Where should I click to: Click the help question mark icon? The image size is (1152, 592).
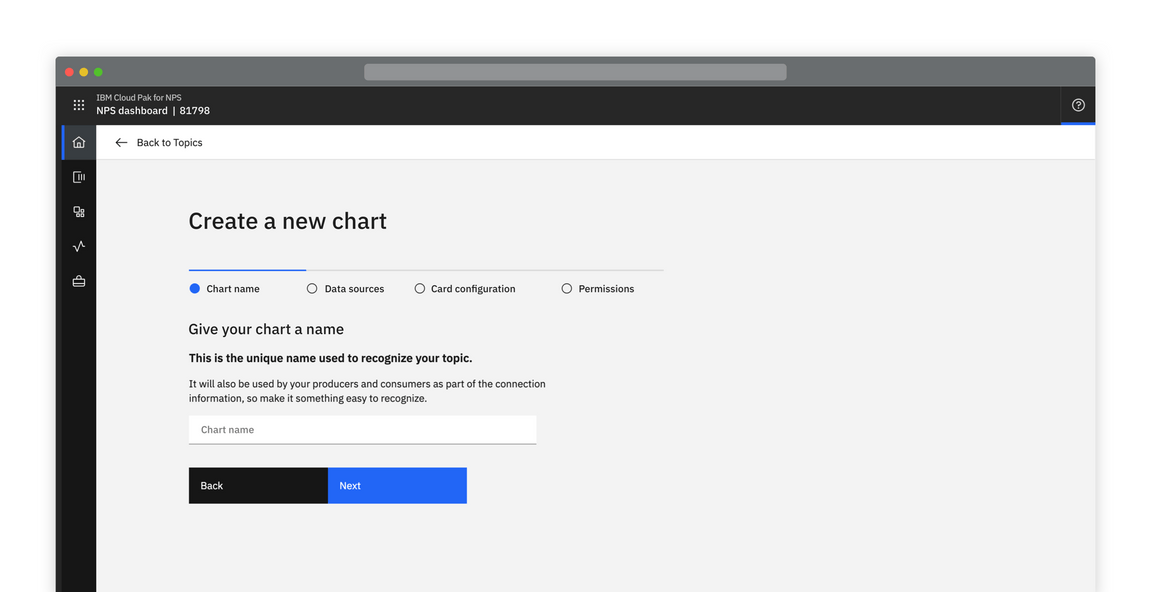pos(1078,105)
